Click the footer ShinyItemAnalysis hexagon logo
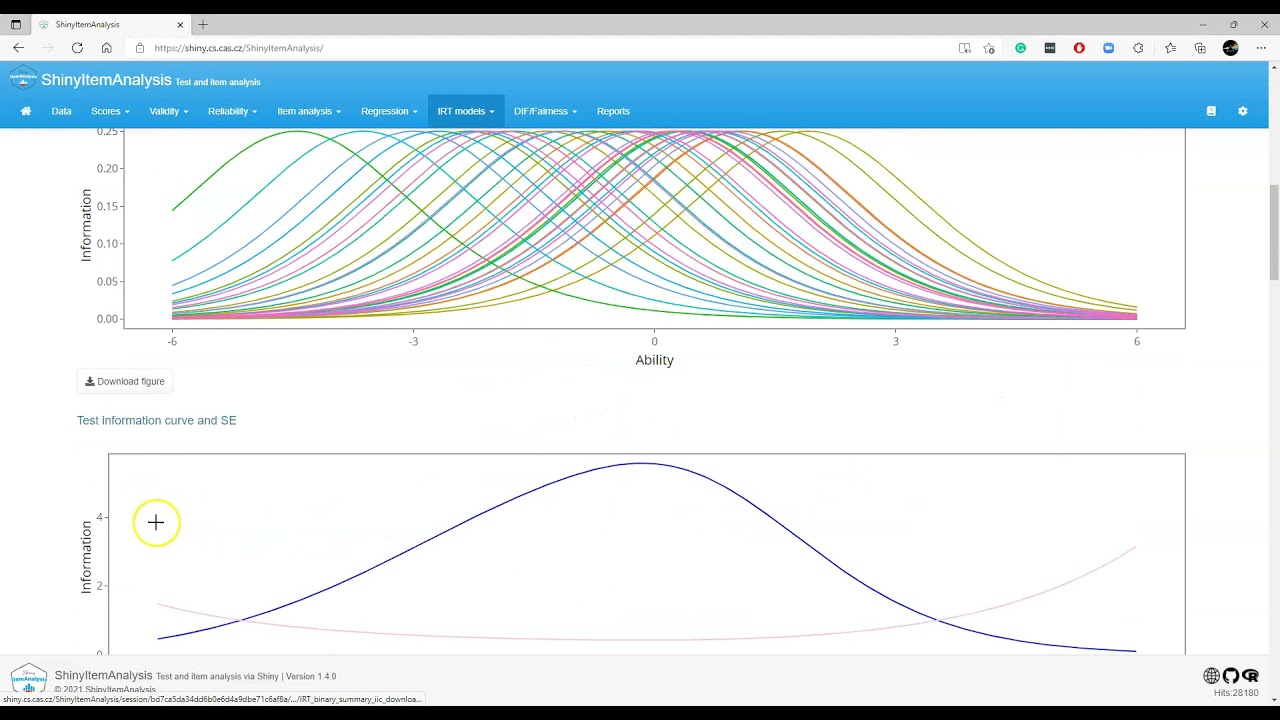1280x720 pixels. [x=28, y=677]
